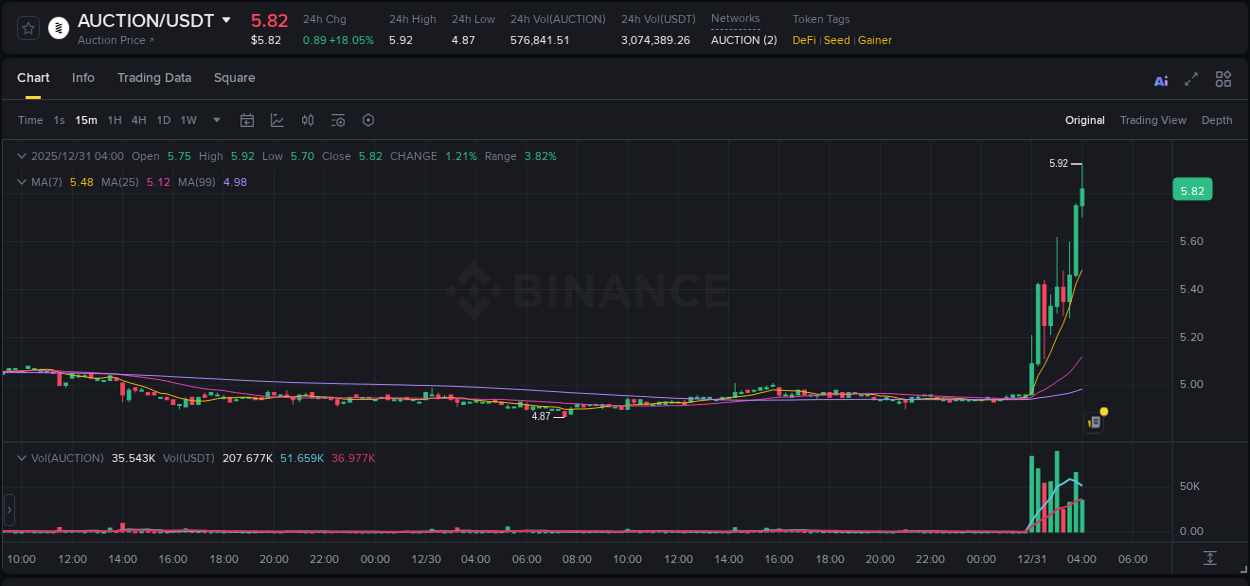Switch to the Info tab
The width and height of the screenshot is (1250, 586).
click(x=83, y=78)
